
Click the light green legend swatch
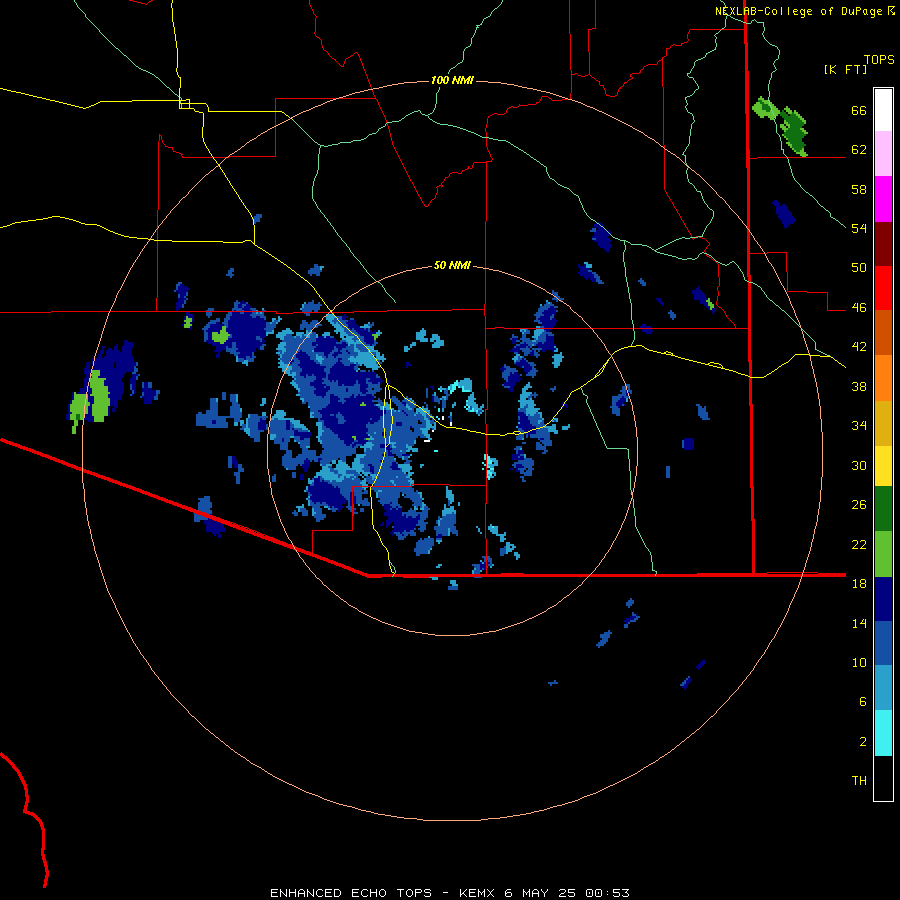tap(883, 554)
